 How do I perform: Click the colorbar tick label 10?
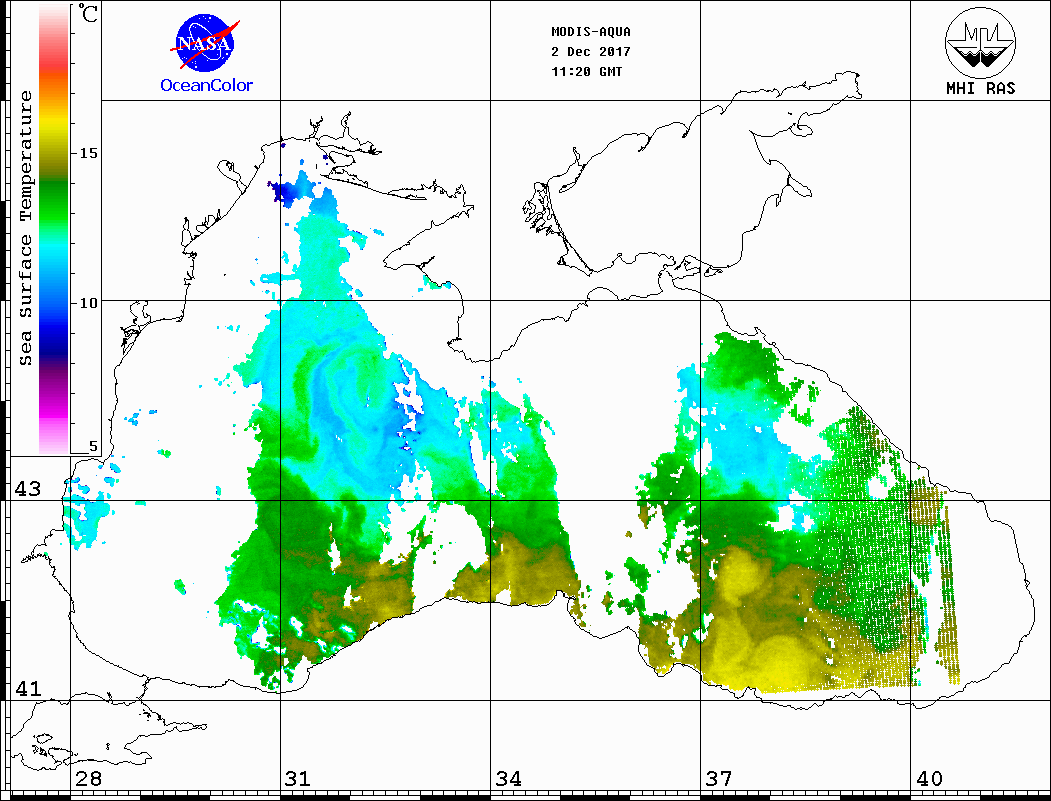tap(88, 303)
